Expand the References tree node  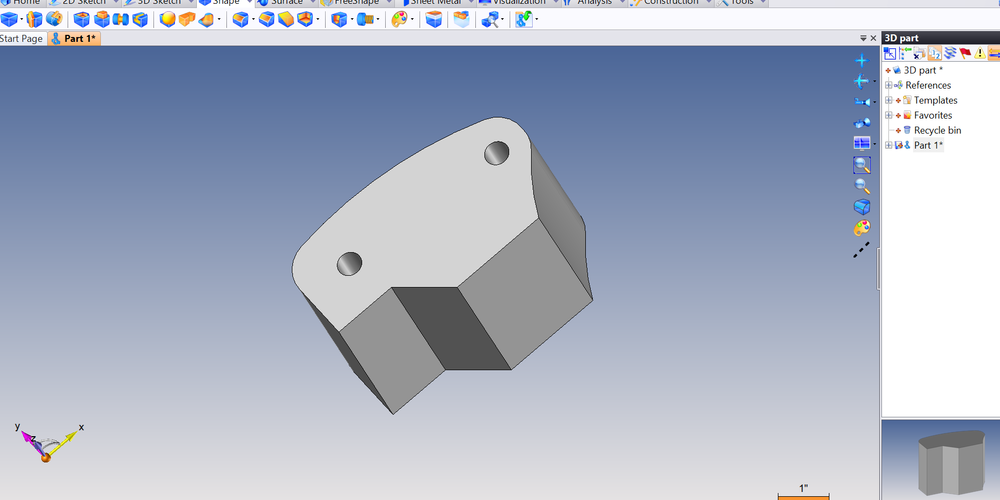[888, 85]
